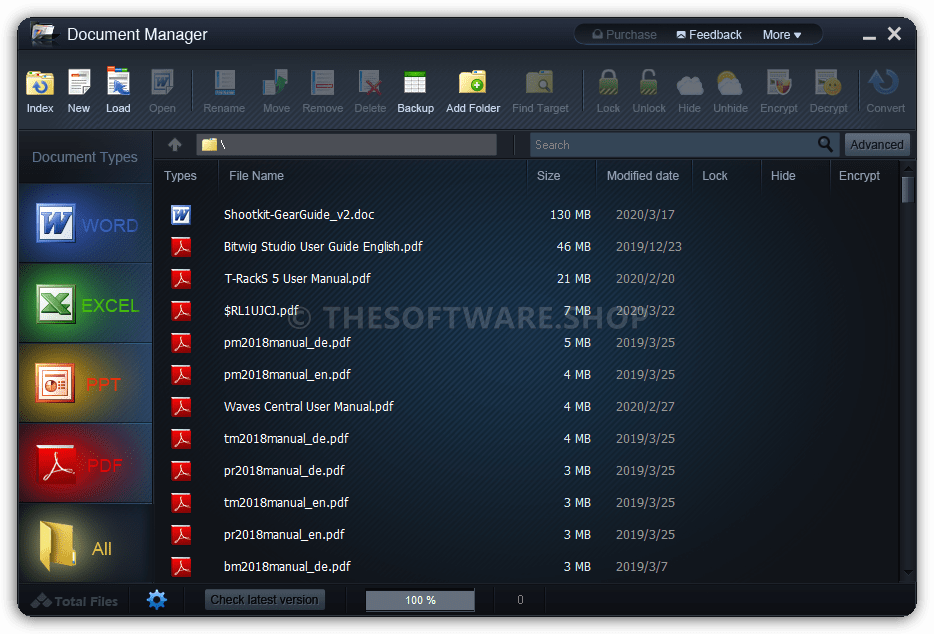Select file pm2018manual_de.pdf

pos(287,343)
